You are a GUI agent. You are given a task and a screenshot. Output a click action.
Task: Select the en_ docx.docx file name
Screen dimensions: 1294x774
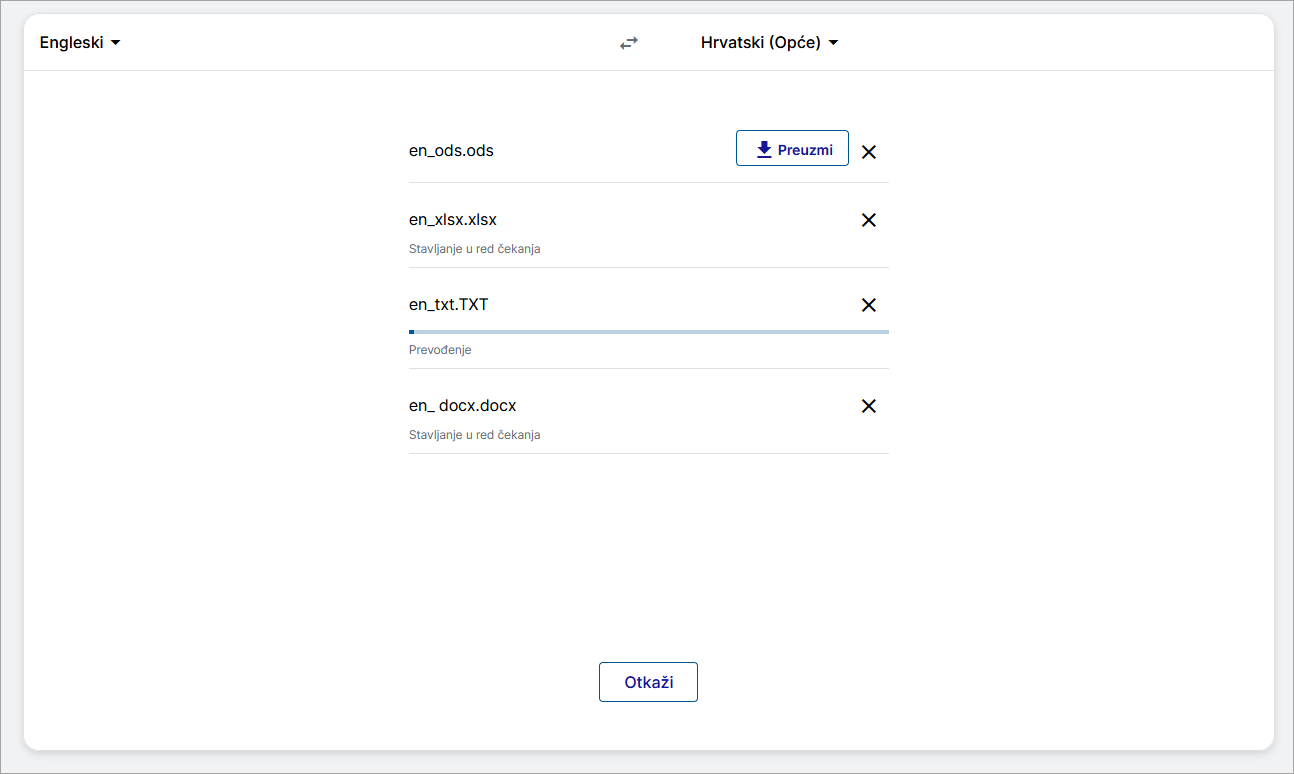tap(463, 406)
